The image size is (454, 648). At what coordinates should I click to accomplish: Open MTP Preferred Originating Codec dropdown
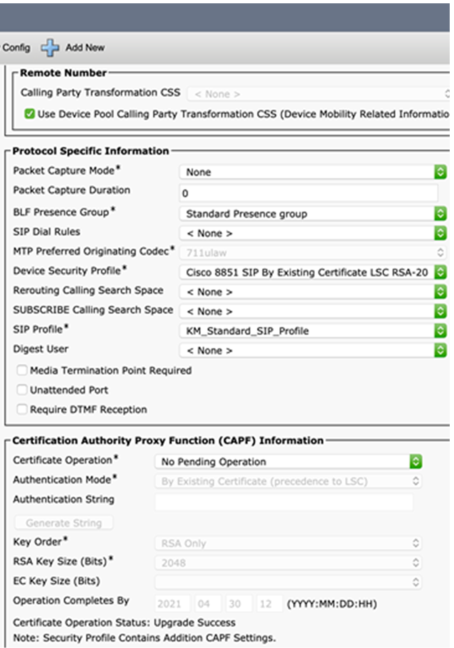[x=313, y=253]
